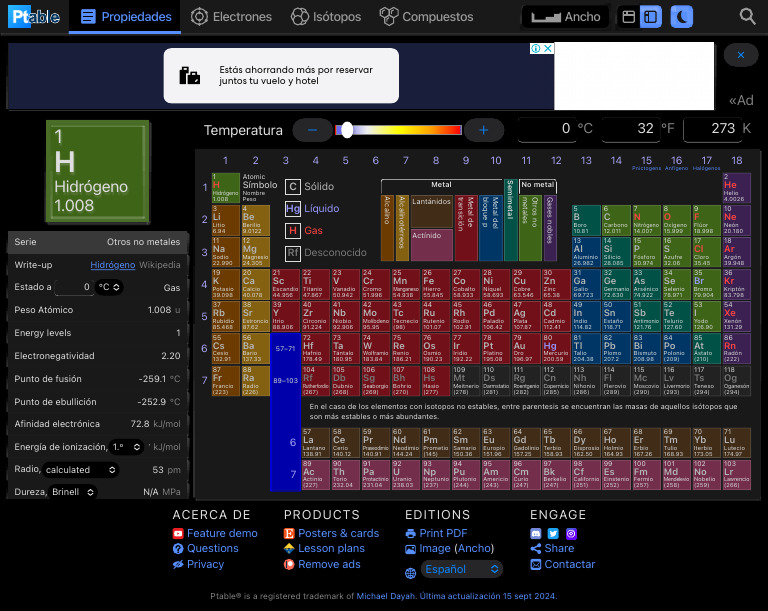Image resolution: width=768 pixels, height=611 pixels.
Task: Open the Propiedades tab
Action: 125,17
